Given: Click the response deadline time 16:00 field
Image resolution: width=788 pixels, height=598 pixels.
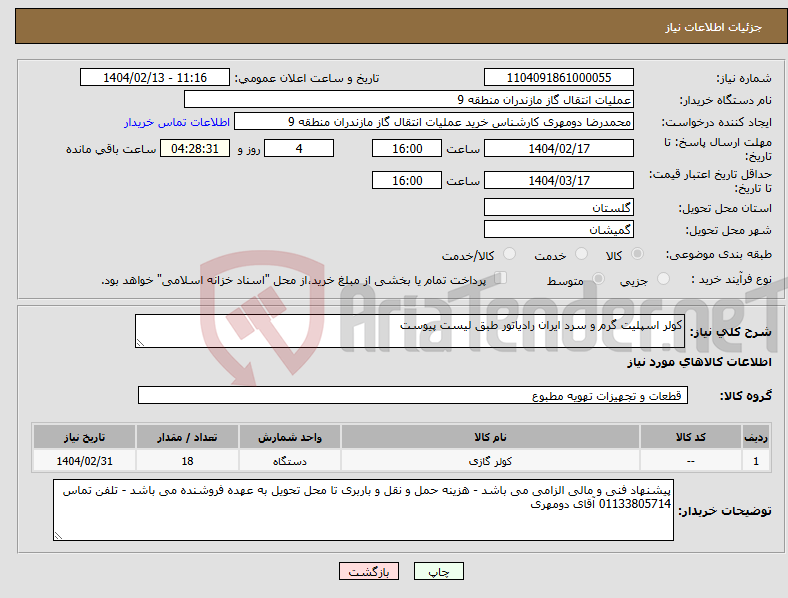Looking at the screenshot, I should [x=407, y=148].
